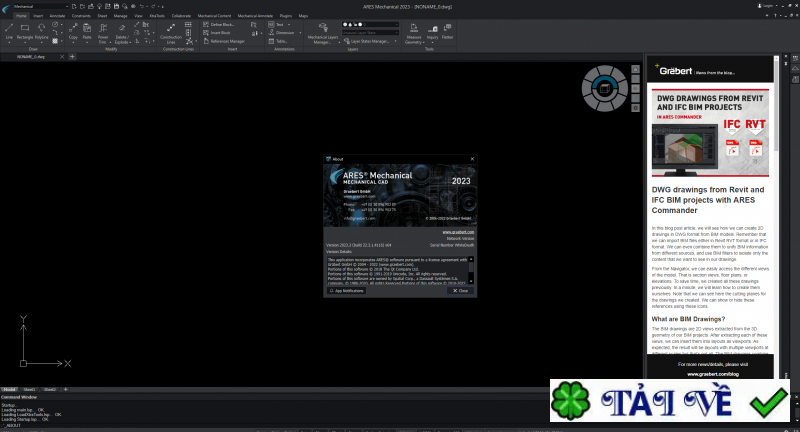Image resolution: width=800 pixels, height=432 pixels.
Task: Open the Mechanical Annotate ribbon tab
Action: [255, 16]
